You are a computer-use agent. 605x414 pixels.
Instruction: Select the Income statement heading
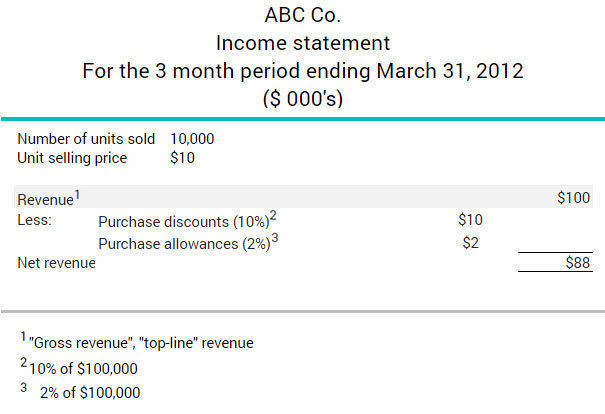coord(302,43)
